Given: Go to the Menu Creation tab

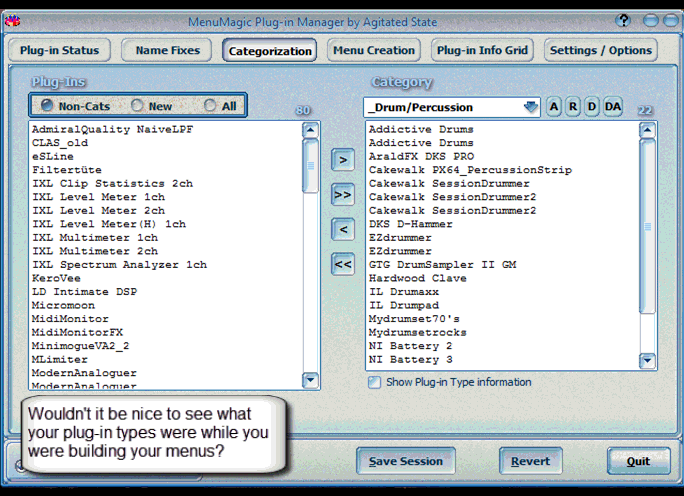Looking at the screenshot, I should coord(374,50).
